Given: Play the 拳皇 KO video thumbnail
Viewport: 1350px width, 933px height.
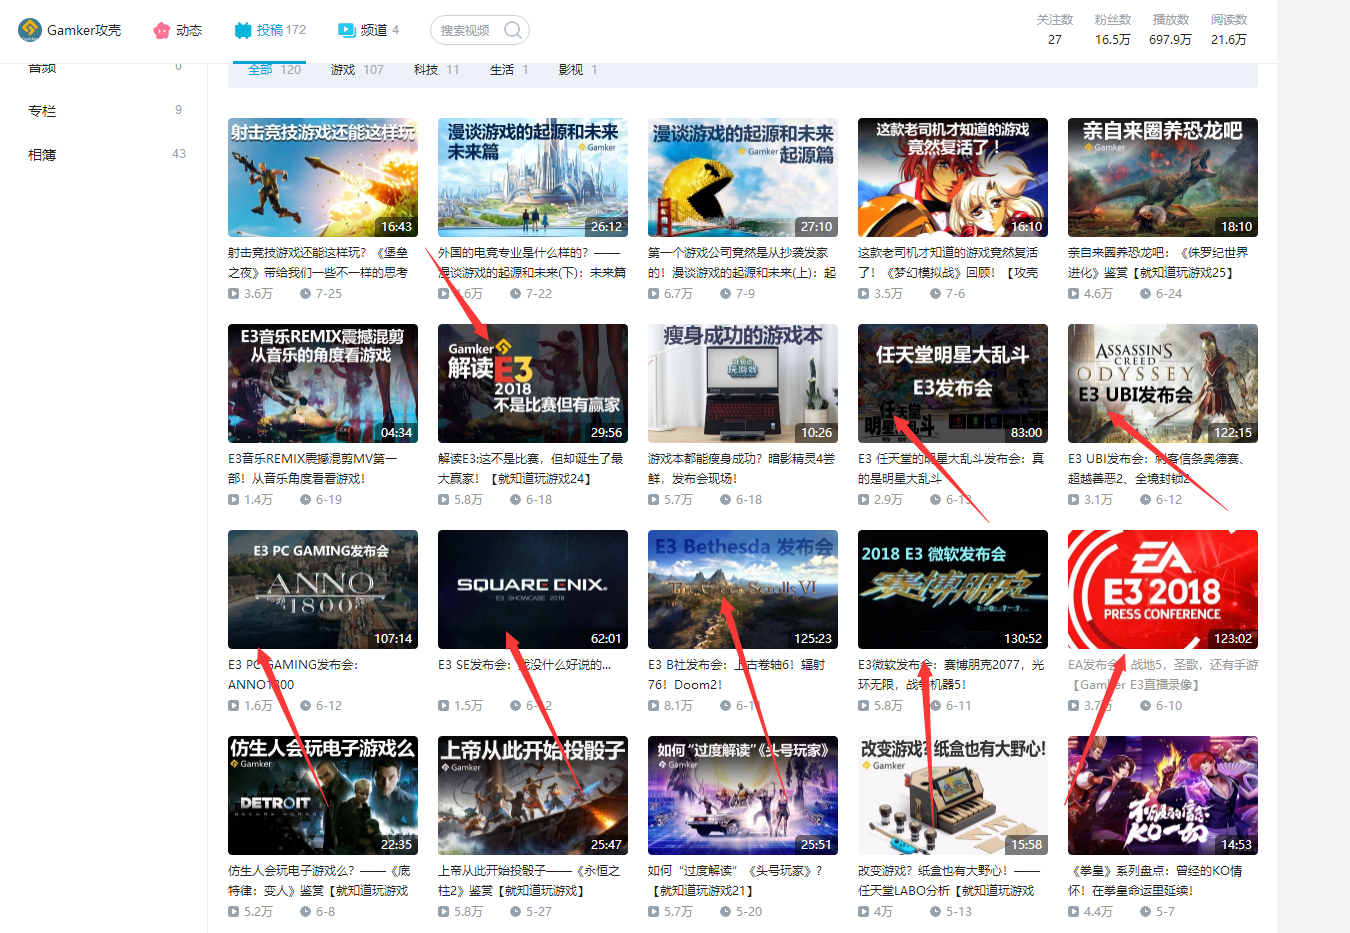Looking at the screenshot, I should [x=1163, y=796].
